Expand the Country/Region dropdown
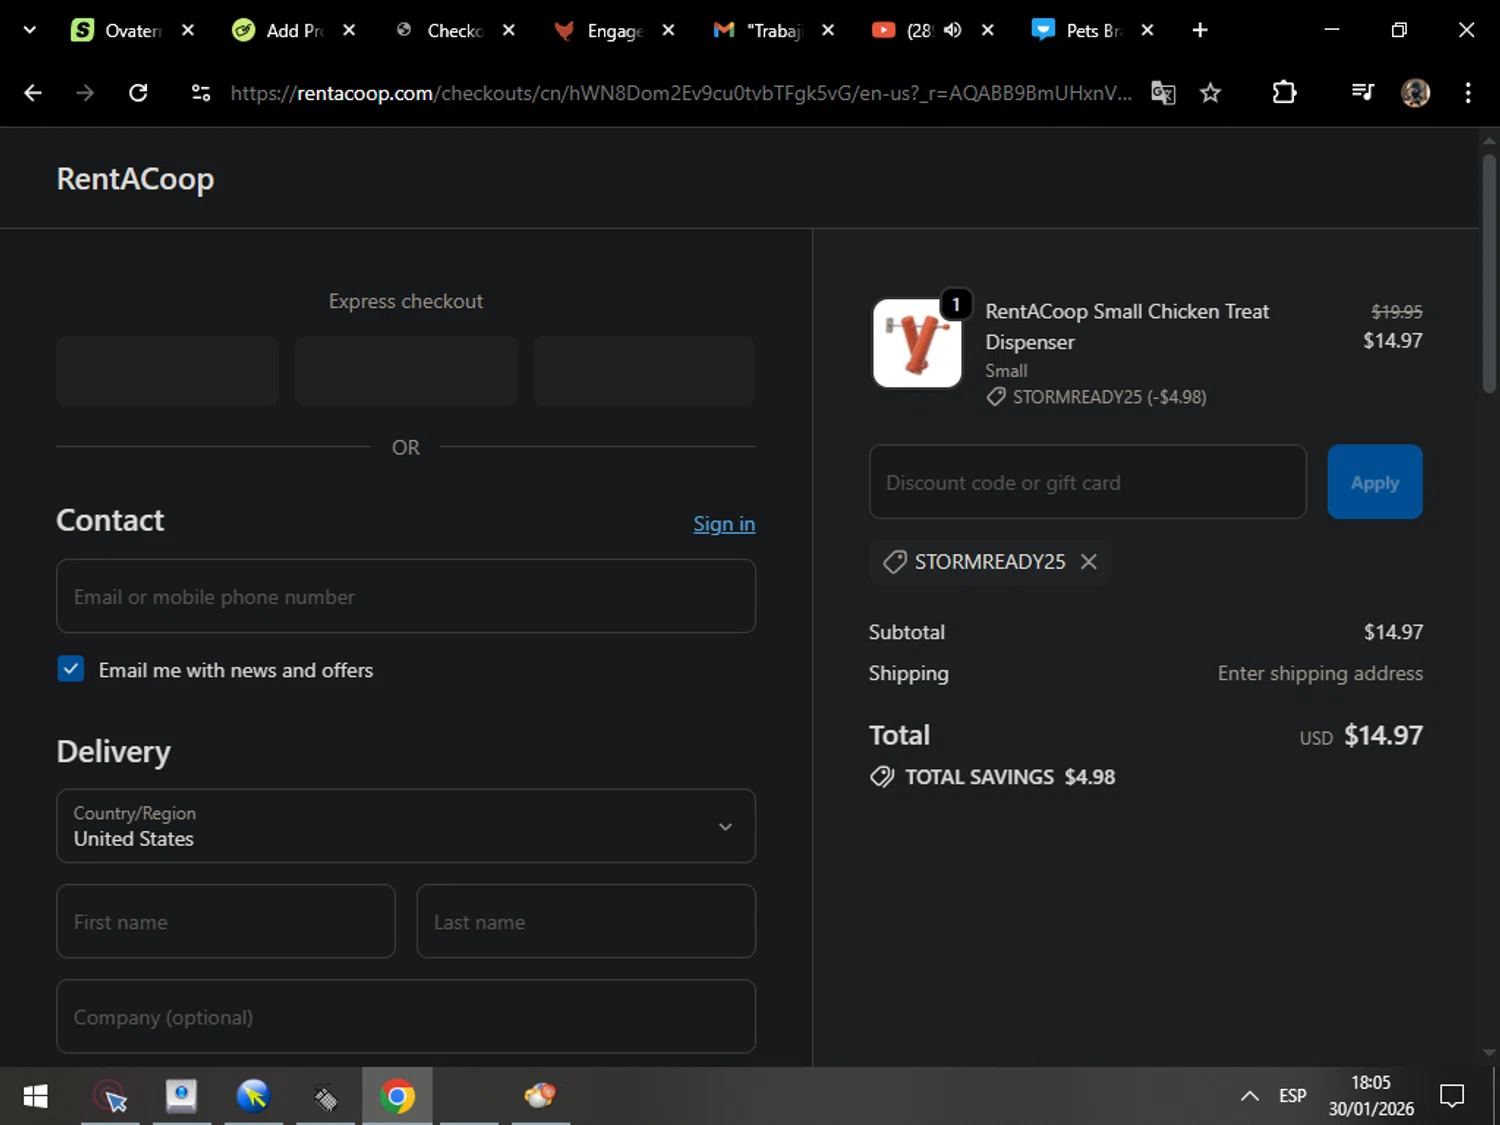 [406, 826]
